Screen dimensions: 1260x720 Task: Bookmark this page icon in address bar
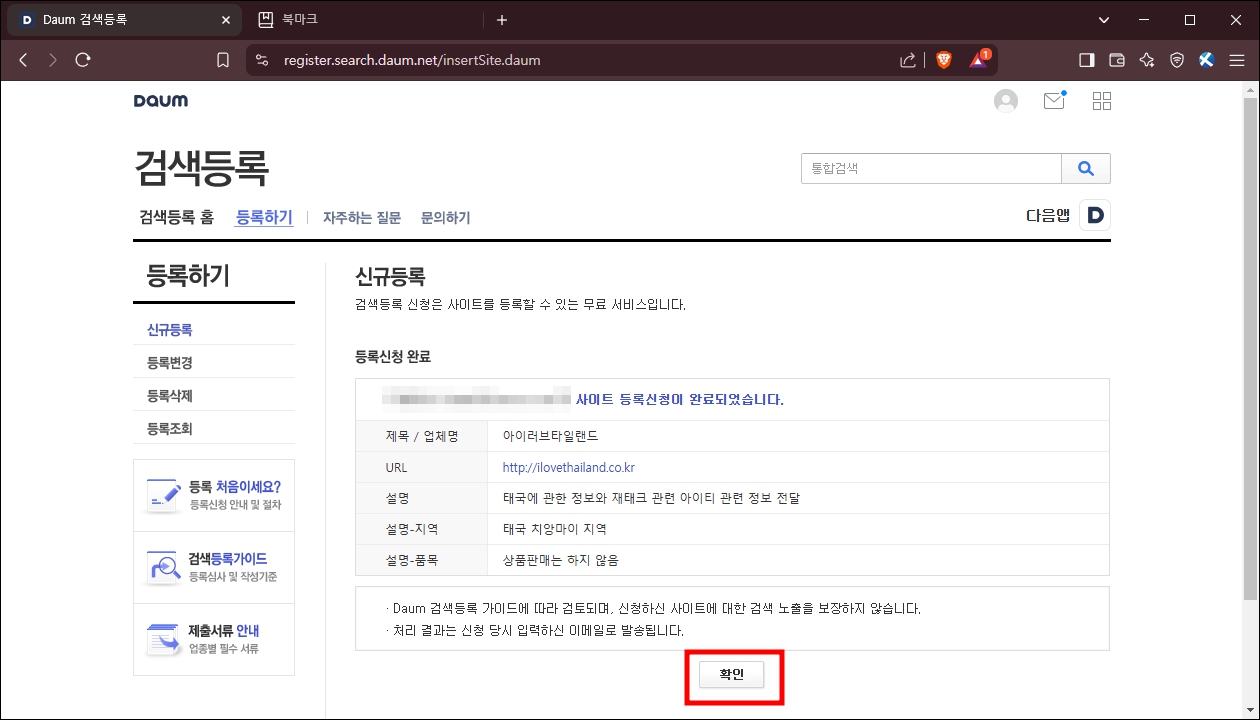pyautogui.click(x=223, y=60)
